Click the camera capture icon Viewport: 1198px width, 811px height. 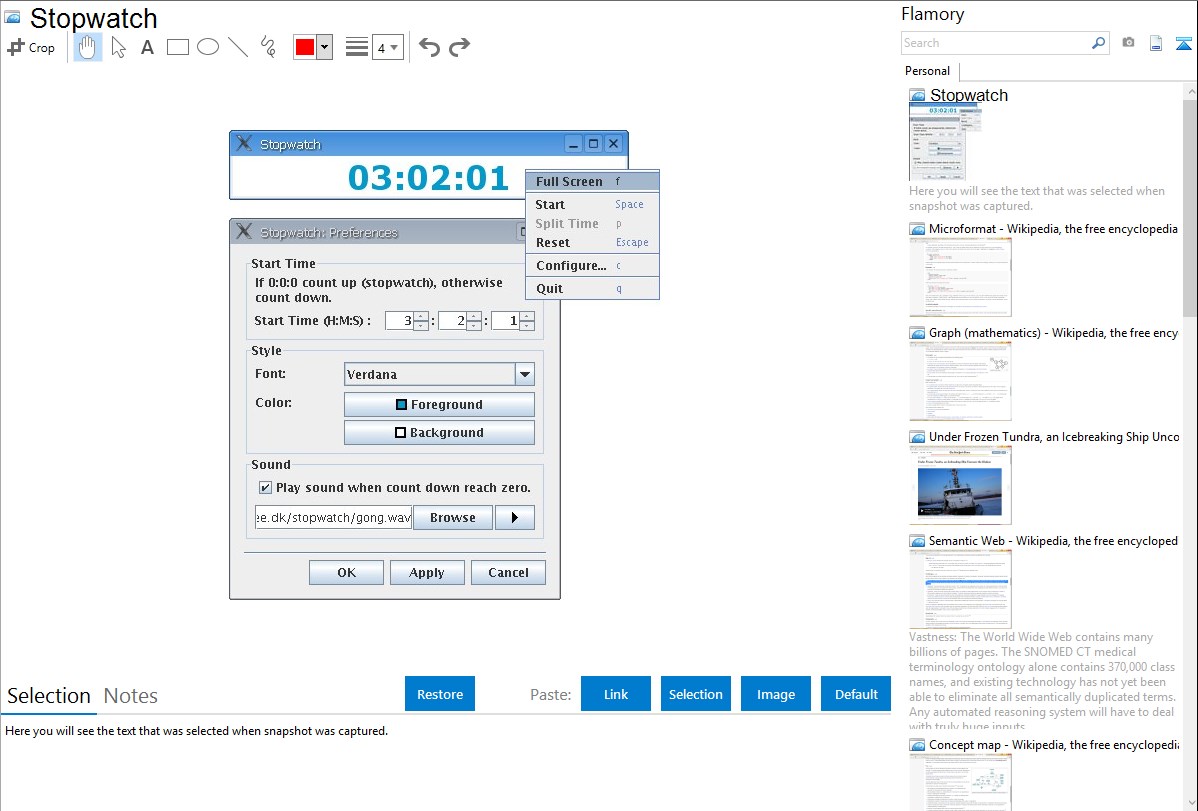pyautogui.click(x=1128, y=43)
